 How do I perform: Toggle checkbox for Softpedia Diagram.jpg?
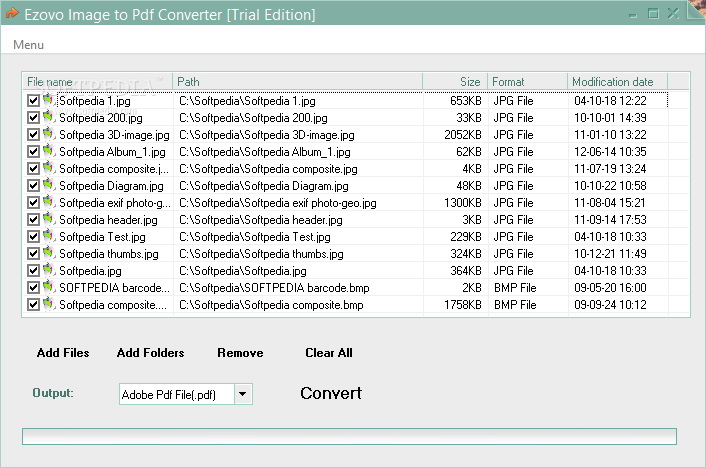coord(33,186)
